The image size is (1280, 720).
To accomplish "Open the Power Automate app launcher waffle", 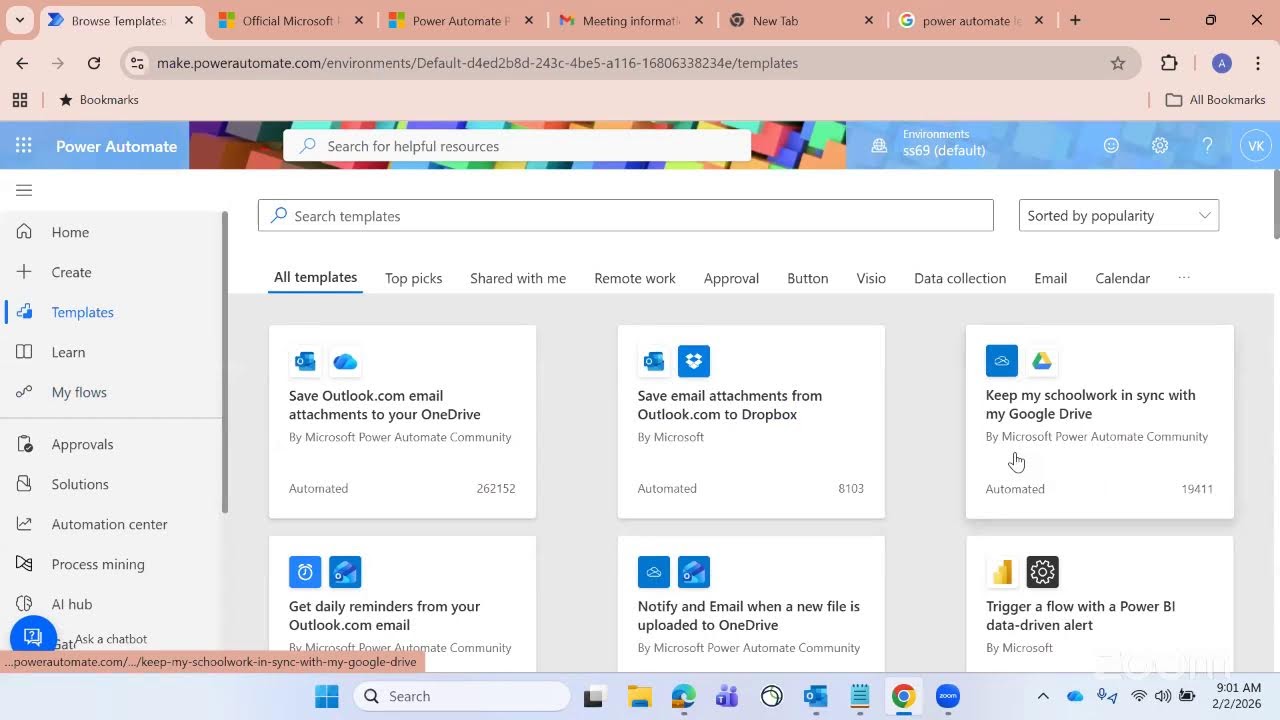I will click(x=24, y=146).
